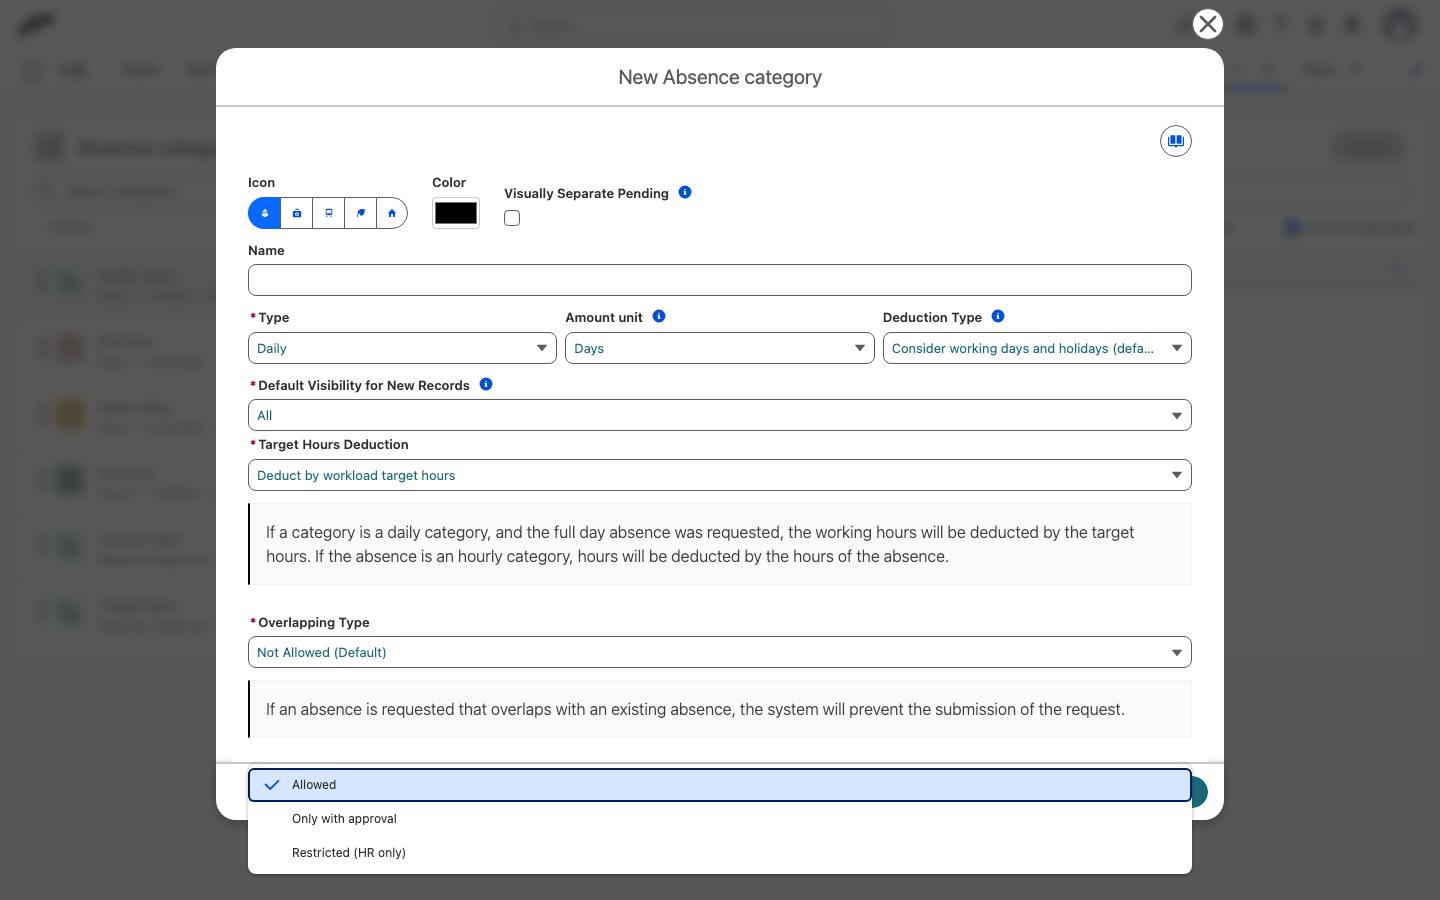This screenshot has height=900, width=1440.
Task: Select the house icon for the category
Action: click(x=392, y=213)
